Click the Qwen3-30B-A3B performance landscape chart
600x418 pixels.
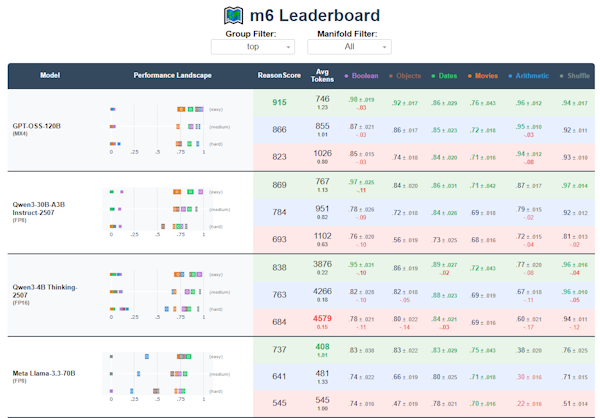(x=165, y=212)
